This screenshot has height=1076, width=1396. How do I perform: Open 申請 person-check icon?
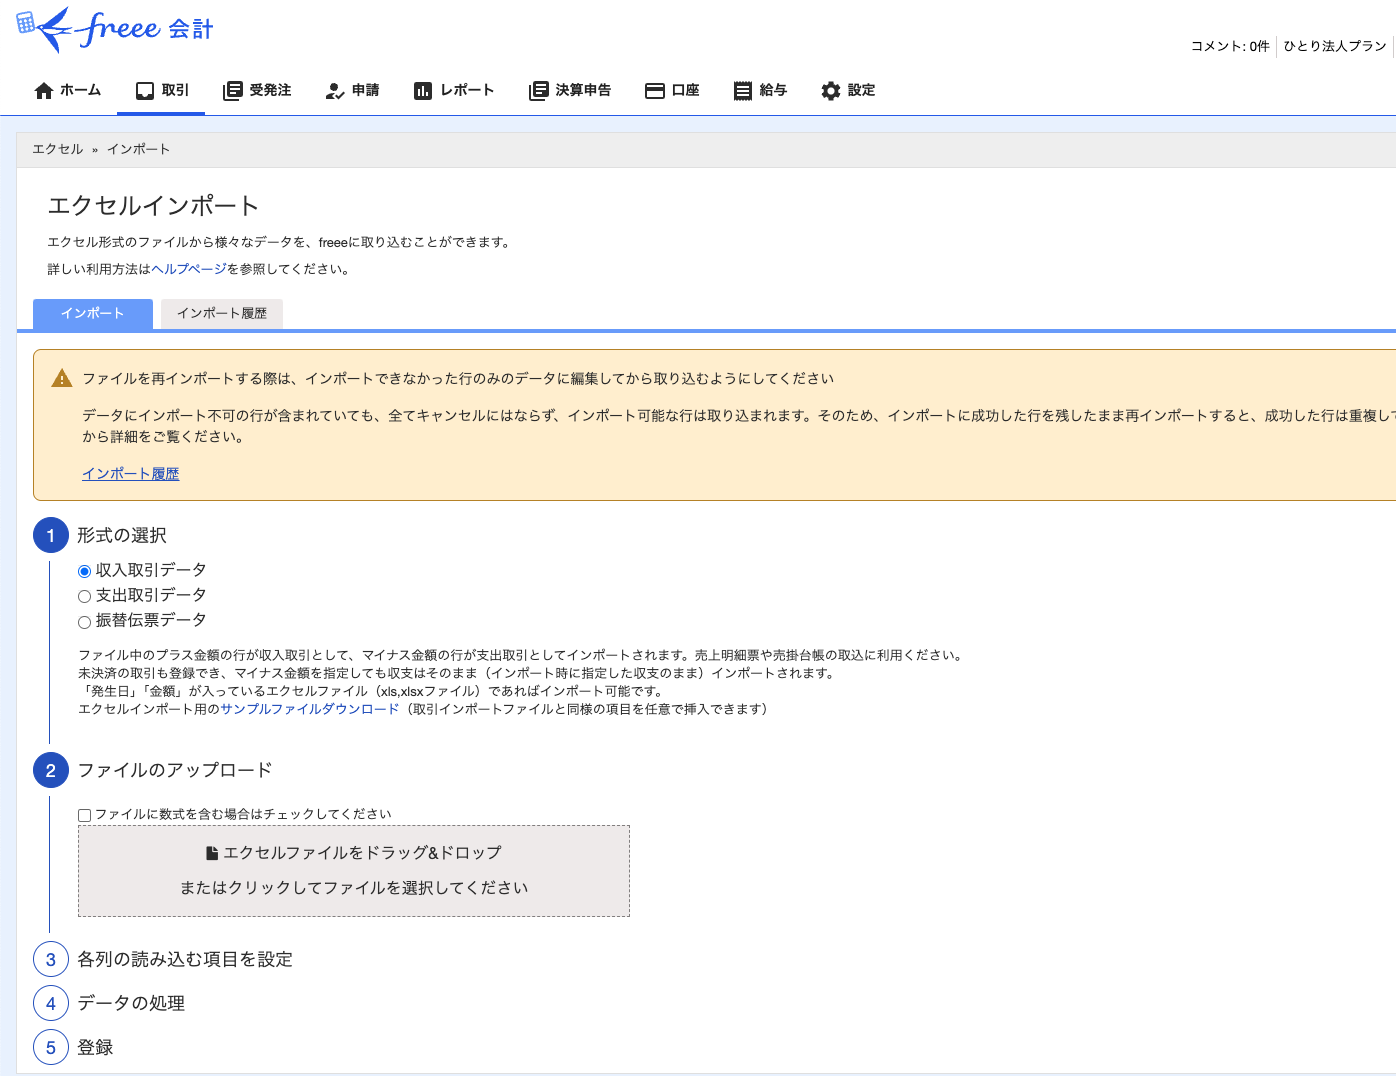(x=335, y=91)
